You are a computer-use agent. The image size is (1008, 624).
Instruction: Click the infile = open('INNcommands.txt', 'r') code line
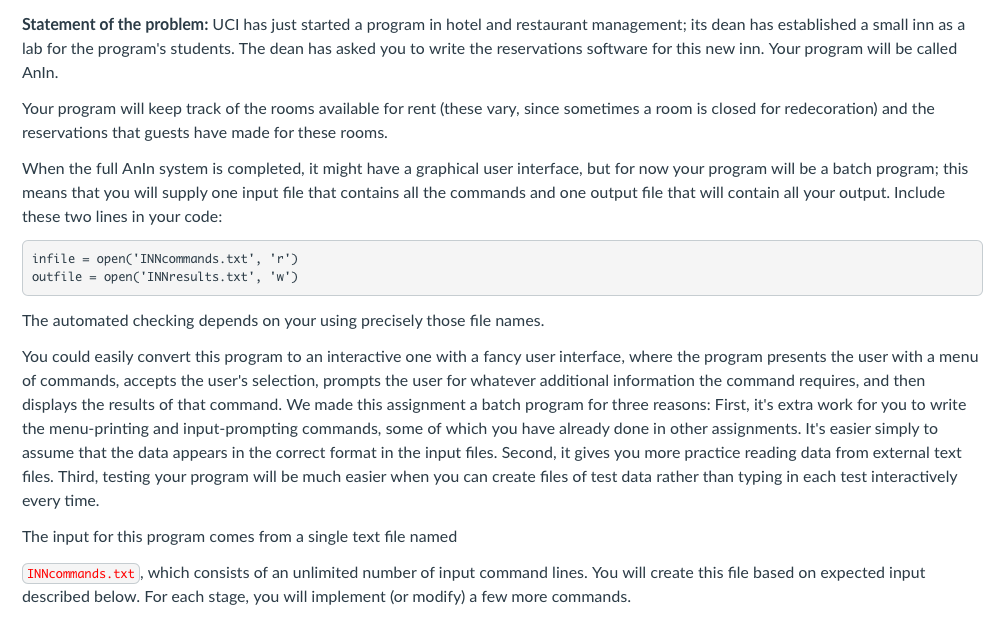pos(165,258)
